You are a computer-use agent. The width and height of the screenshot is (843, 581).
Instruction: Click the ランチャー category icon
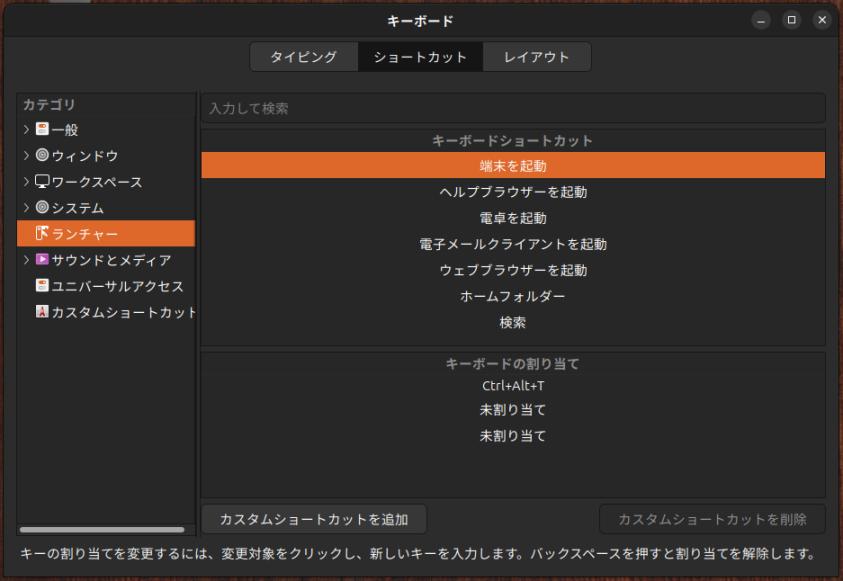(42, 233)
